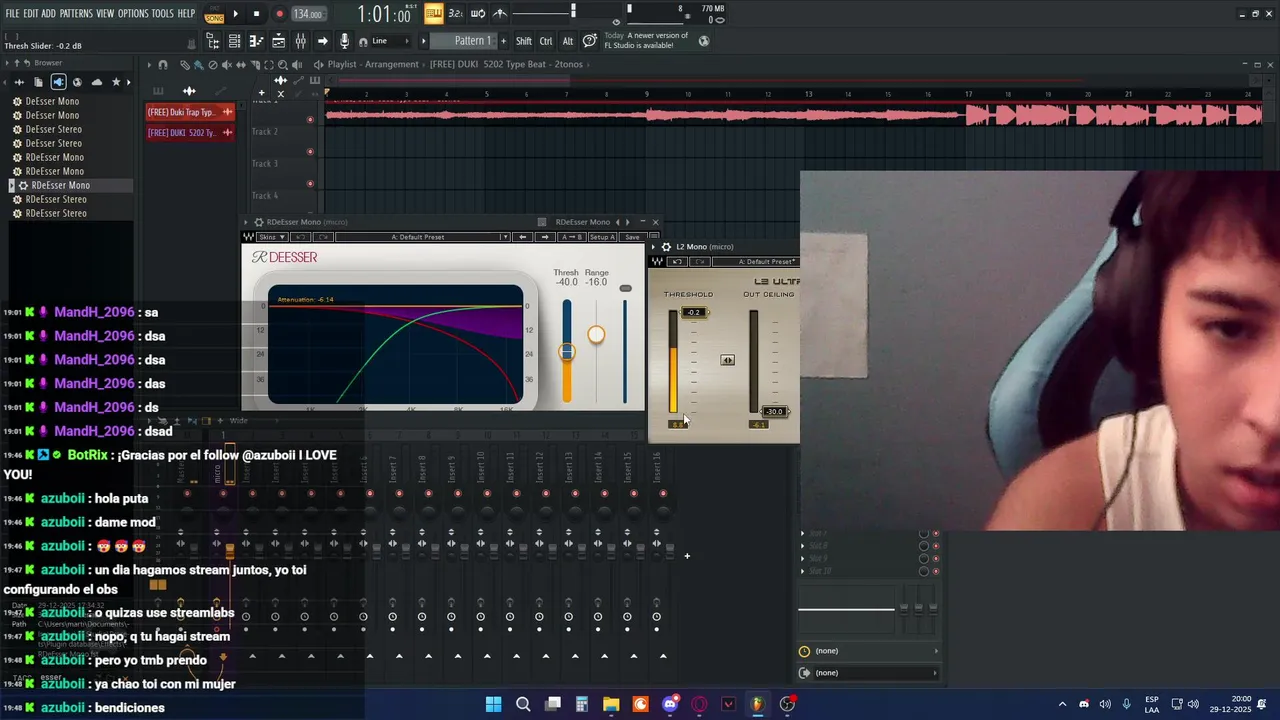
Task: Open the mixer output (none) dropdown
Action: coord(870,673)
